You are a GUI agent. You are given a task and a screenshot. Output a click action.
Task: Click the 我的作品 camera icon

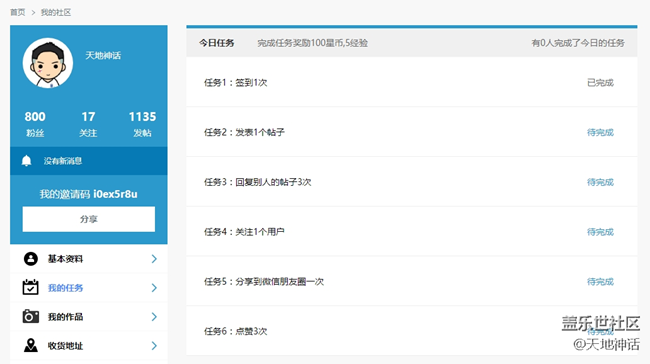(x=30, y=316)
